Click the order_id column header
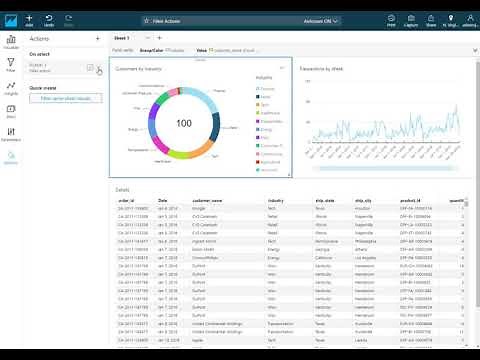The width and height of the screenshot is (480, 360). point(126,201)
